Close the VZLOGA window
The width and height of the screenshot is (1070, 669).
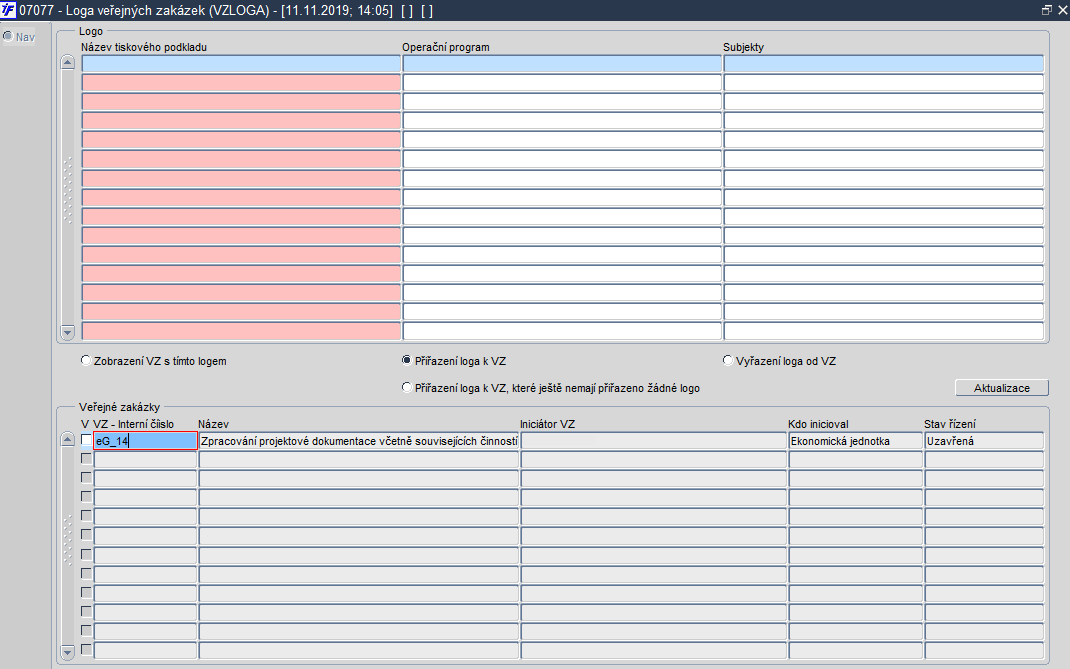[x=1062, y=10]
